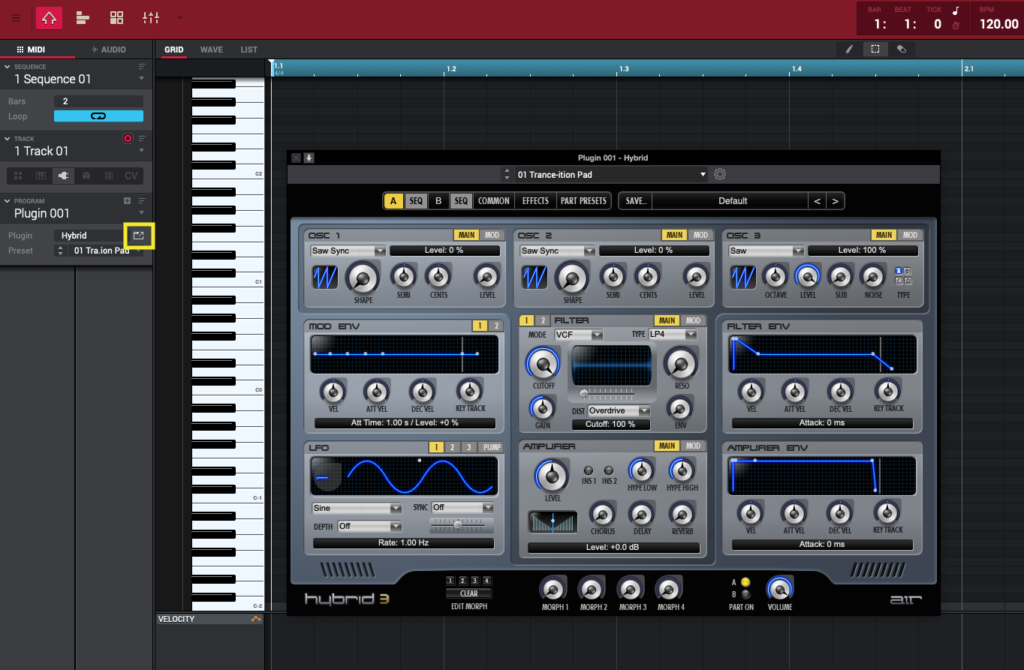The image size is (1024, 670).
Task: Open the Program section options menu icon
Action: coord(142,201)
